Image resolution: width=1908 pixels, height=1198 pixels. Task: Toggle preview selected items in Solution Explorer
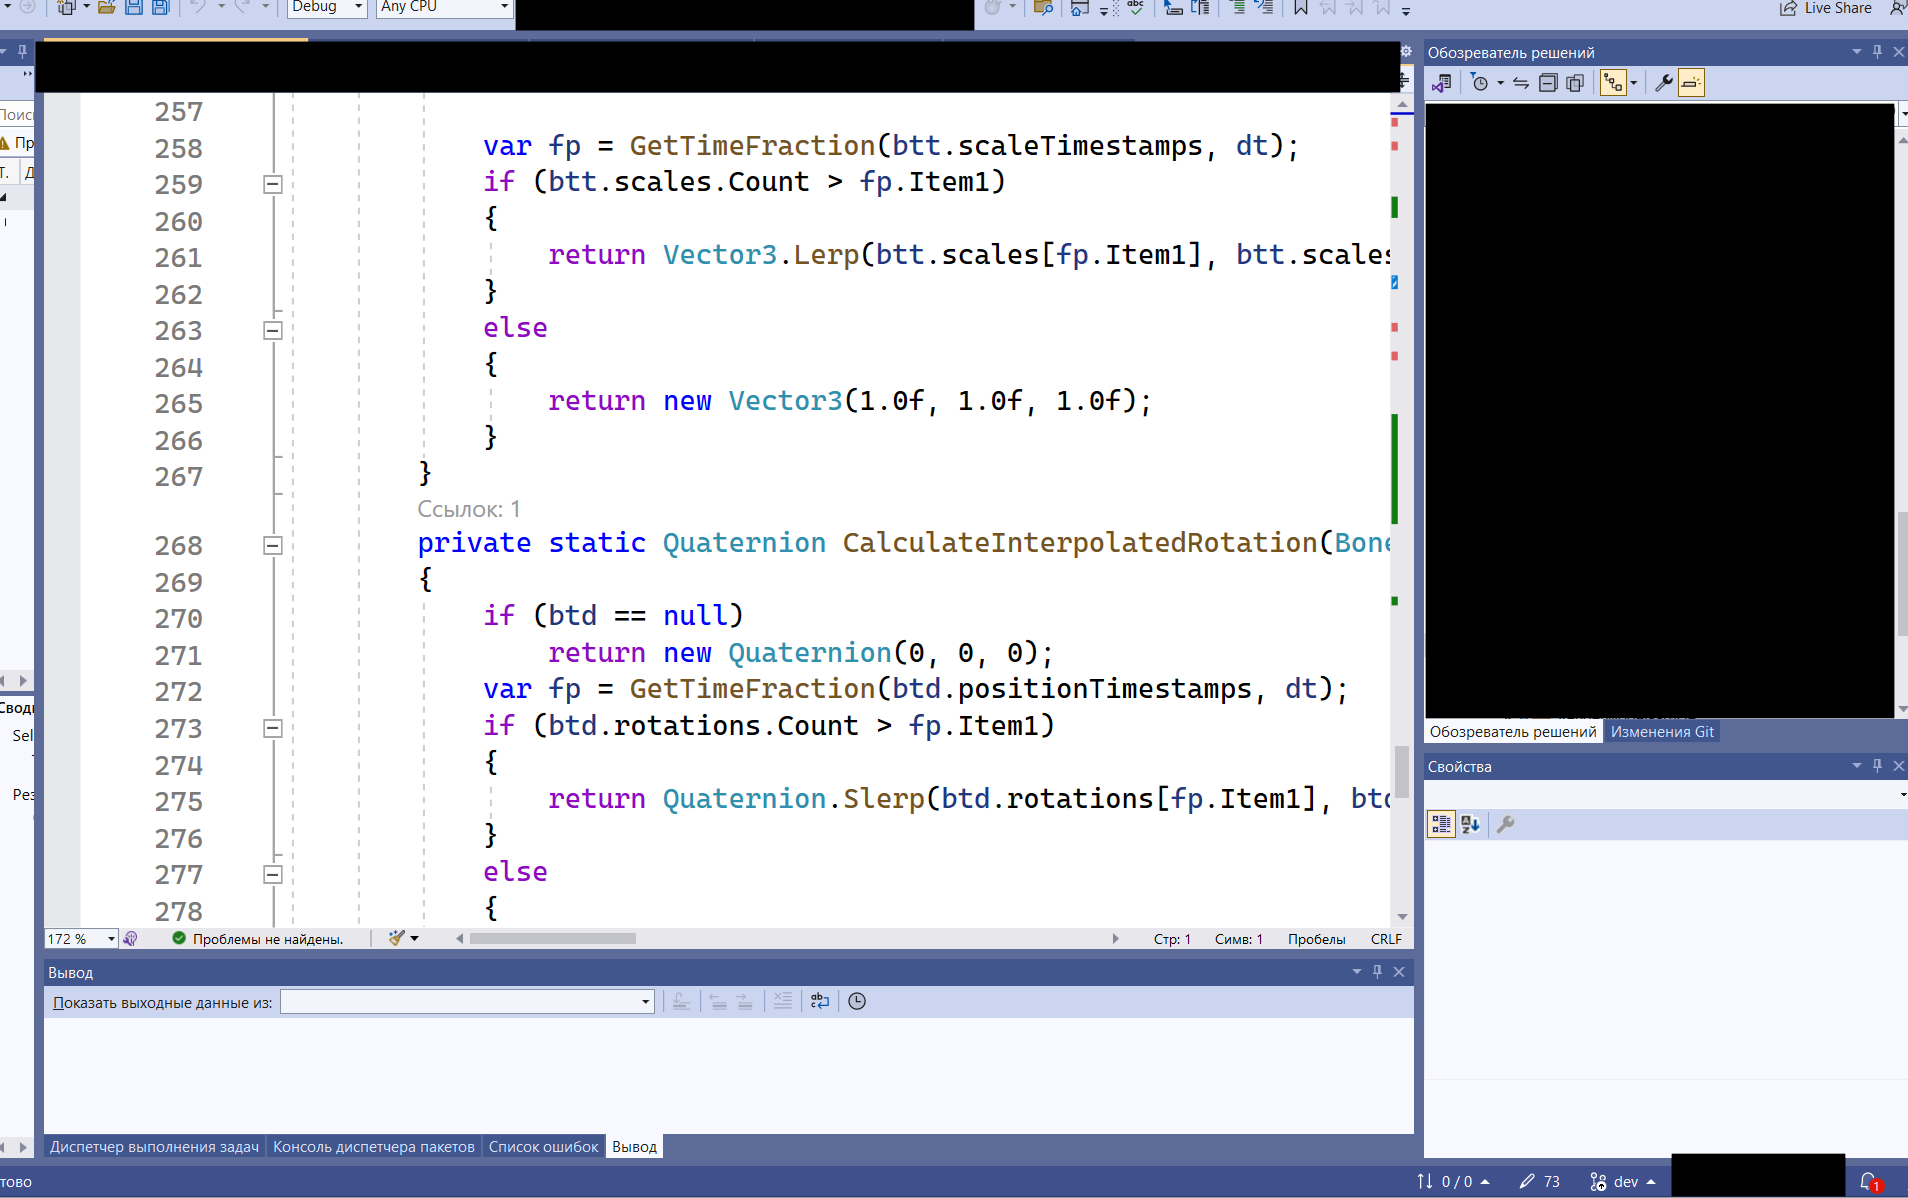[x=1691, y=83]
